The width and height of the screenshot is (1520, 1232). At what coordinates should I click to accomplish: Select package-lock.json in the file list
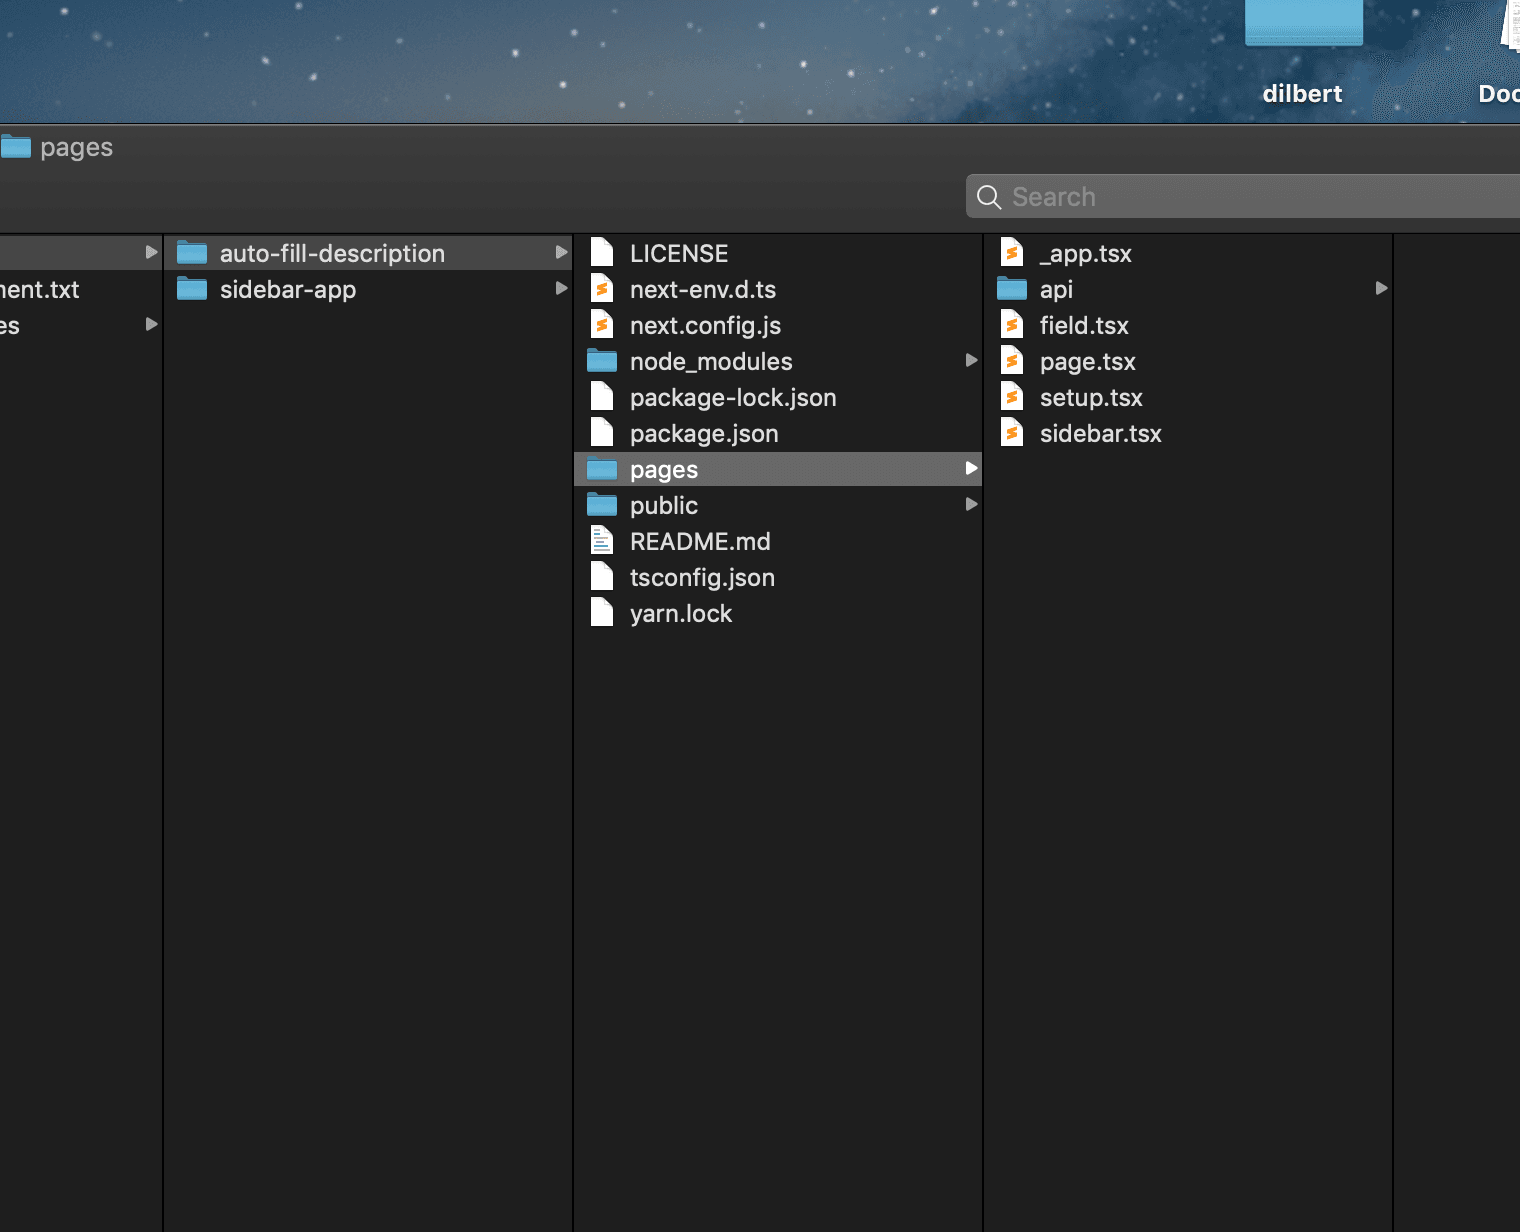click(x=733, y=397)
